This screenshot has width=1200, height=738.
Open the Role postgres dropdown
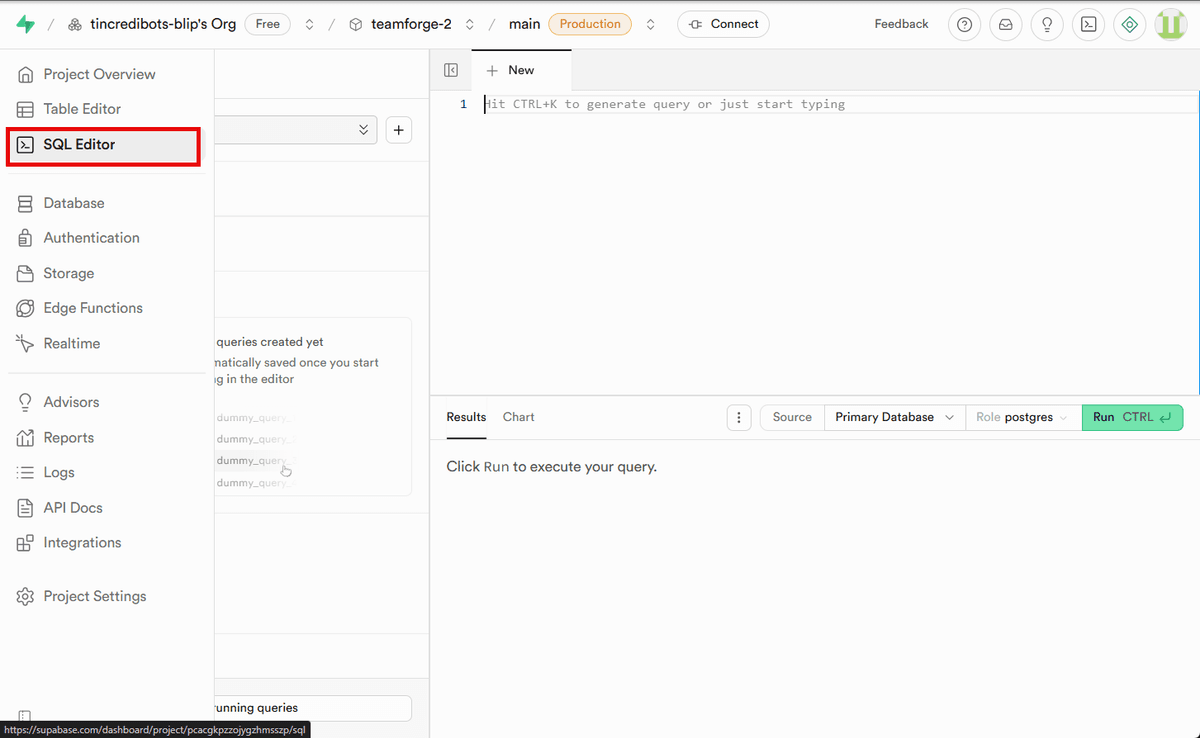(x=1021, y=417)
